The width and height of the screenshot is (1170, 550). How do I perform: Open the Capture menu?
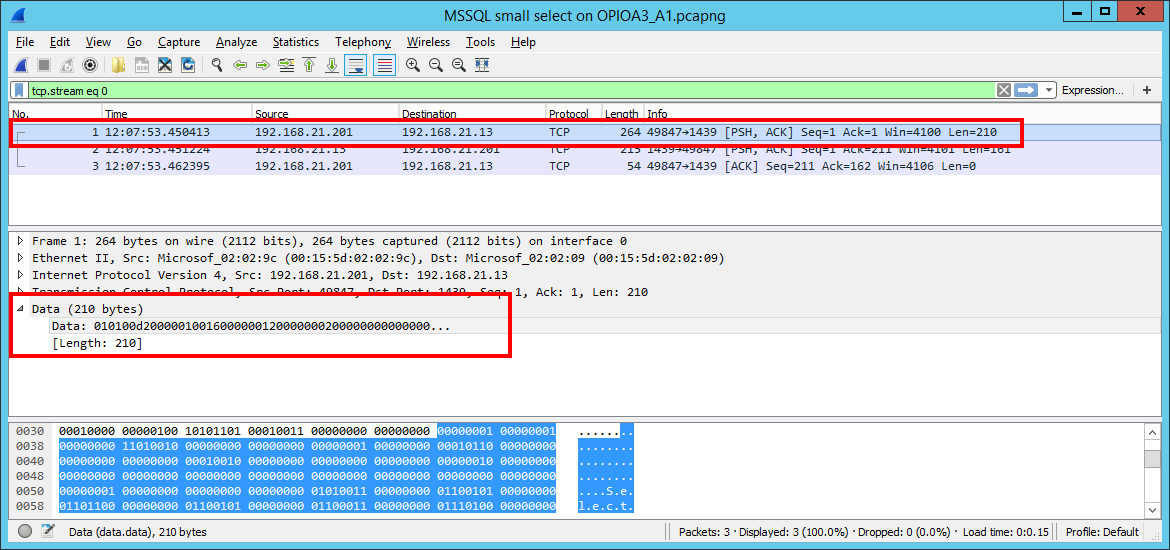point(179,42)
